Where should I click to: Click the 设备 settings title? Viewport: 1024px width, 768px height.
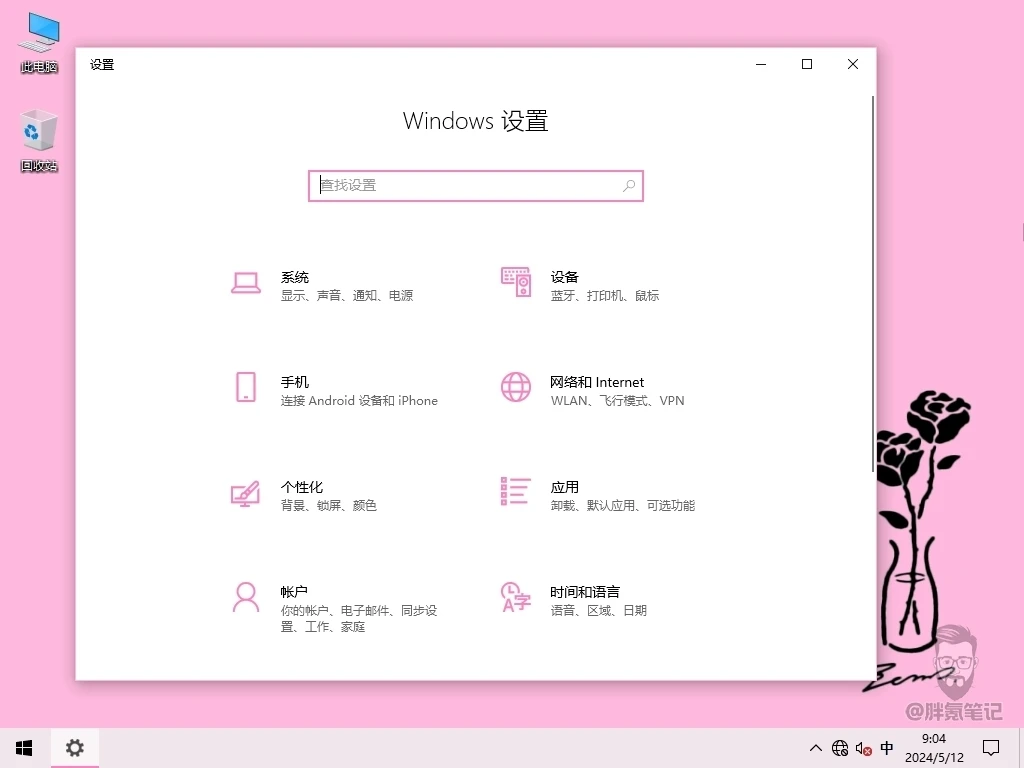564,277
